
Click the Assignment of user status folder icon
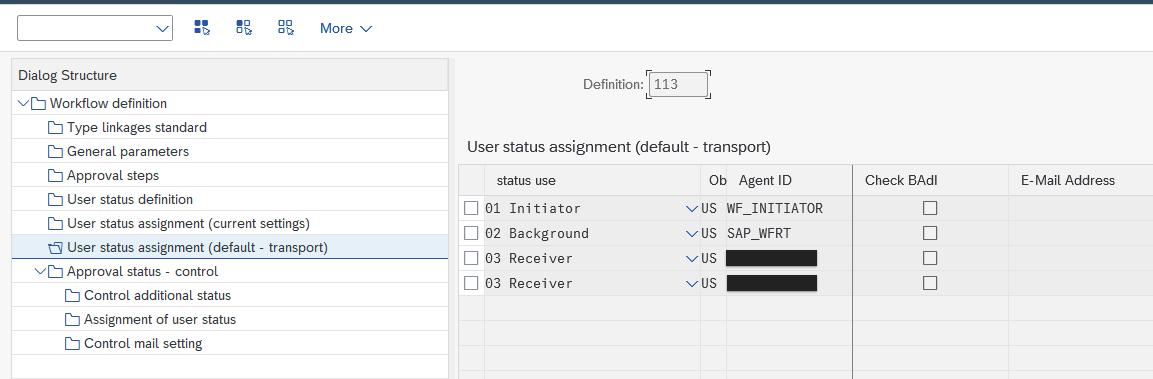[72, 319]
